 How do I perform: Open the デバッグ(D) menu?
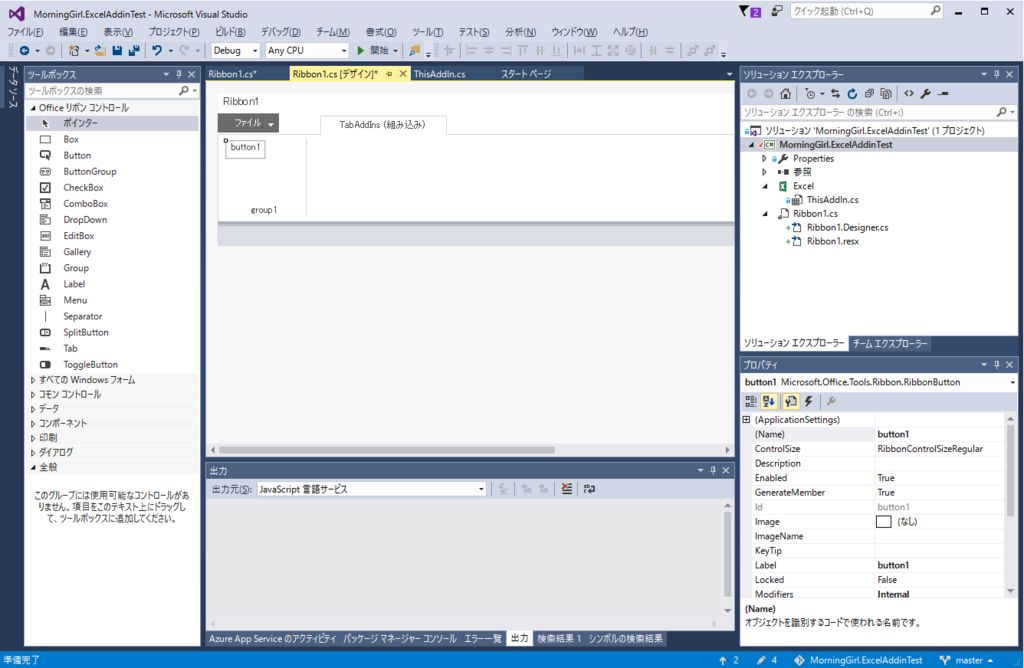pyautogui.click(x=281, y=31)
